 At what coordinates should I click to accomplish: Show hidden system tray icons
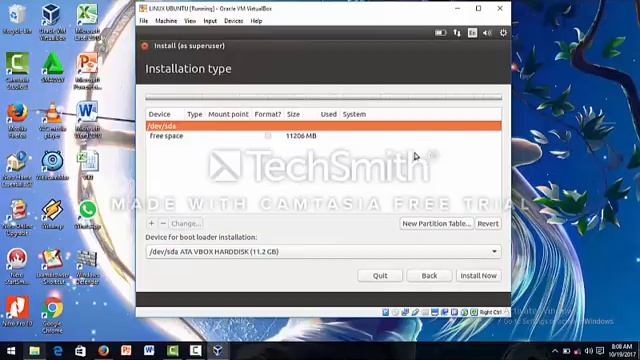(555, 351)
